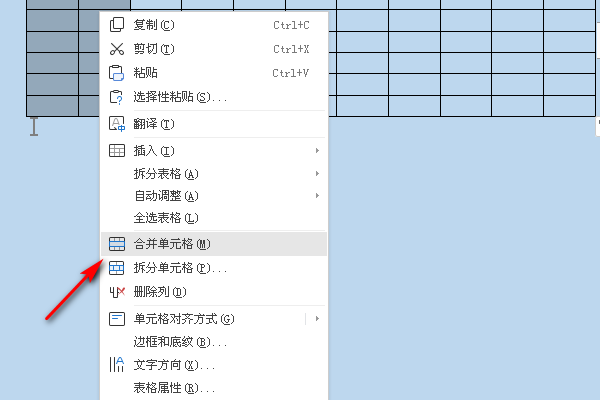Viewport: 600px width, 400px height.
Task: Choose Select Entire Table (全选表格)
Action: coord(166,218)
